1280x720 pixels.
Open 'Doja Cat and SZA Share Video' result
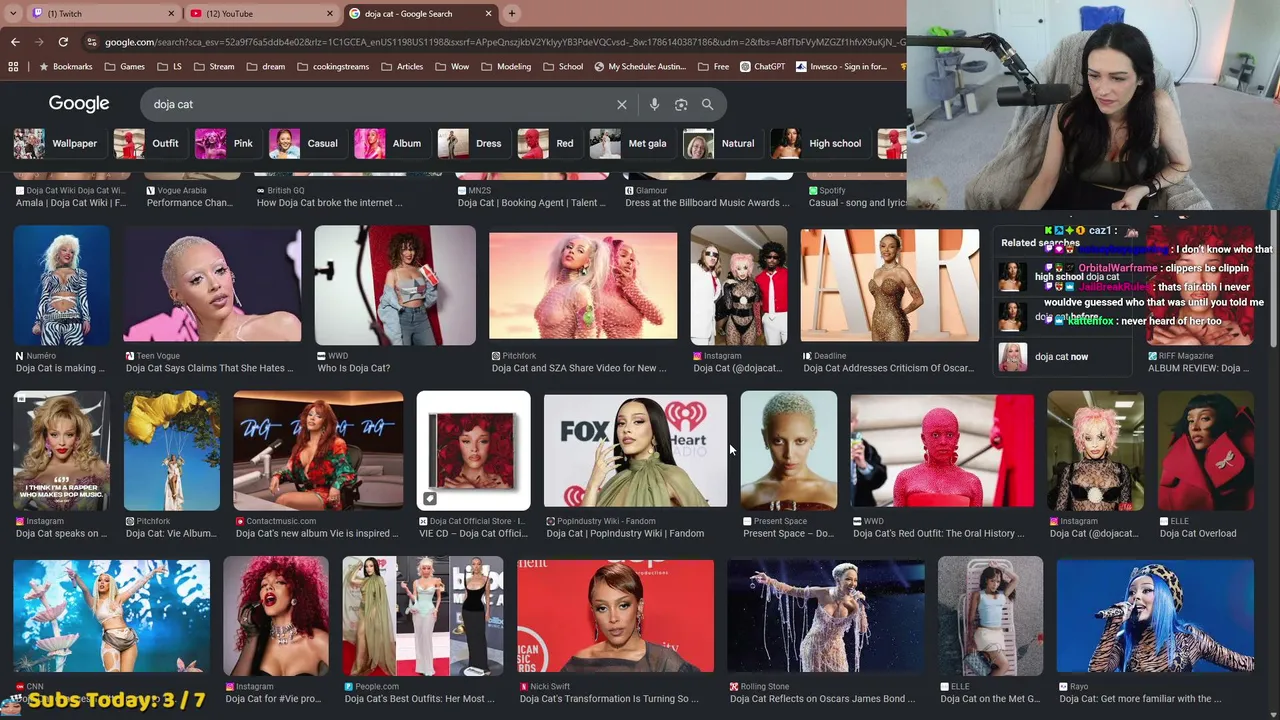[x=579, y=368]
